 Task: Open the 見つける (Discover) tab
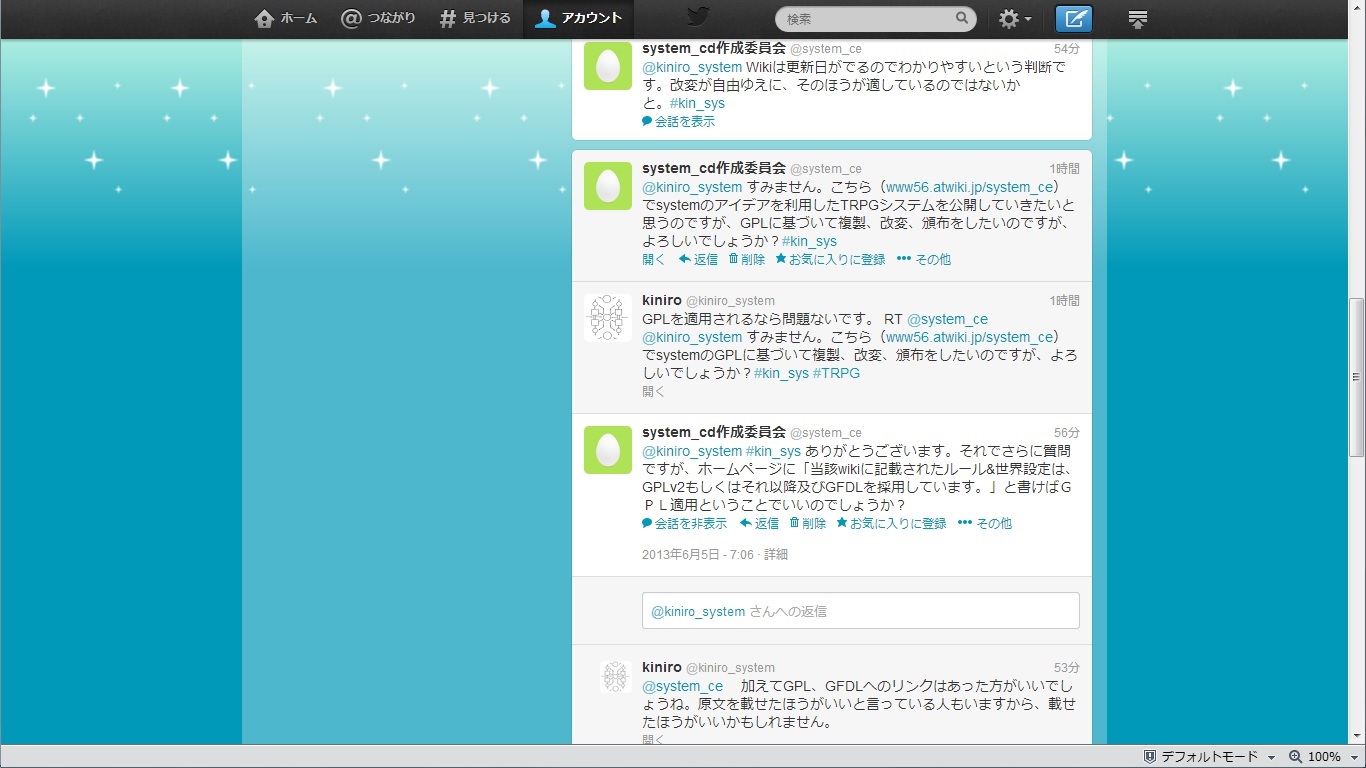[x=475, y=18]
